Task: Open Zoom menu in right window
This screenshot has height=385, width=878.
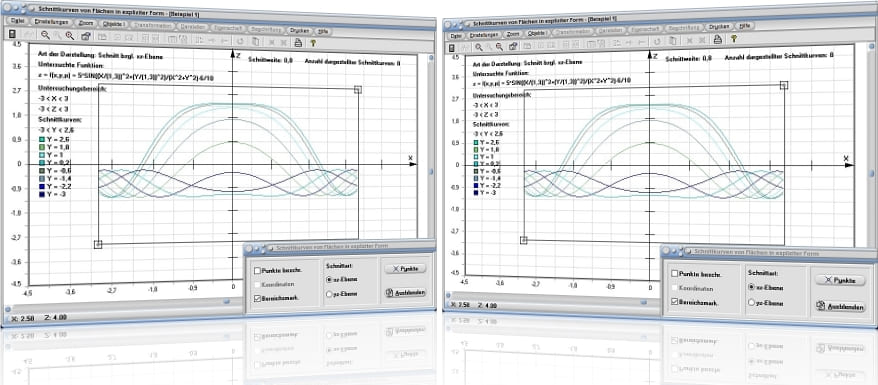Action: click(x=513, y=34)
